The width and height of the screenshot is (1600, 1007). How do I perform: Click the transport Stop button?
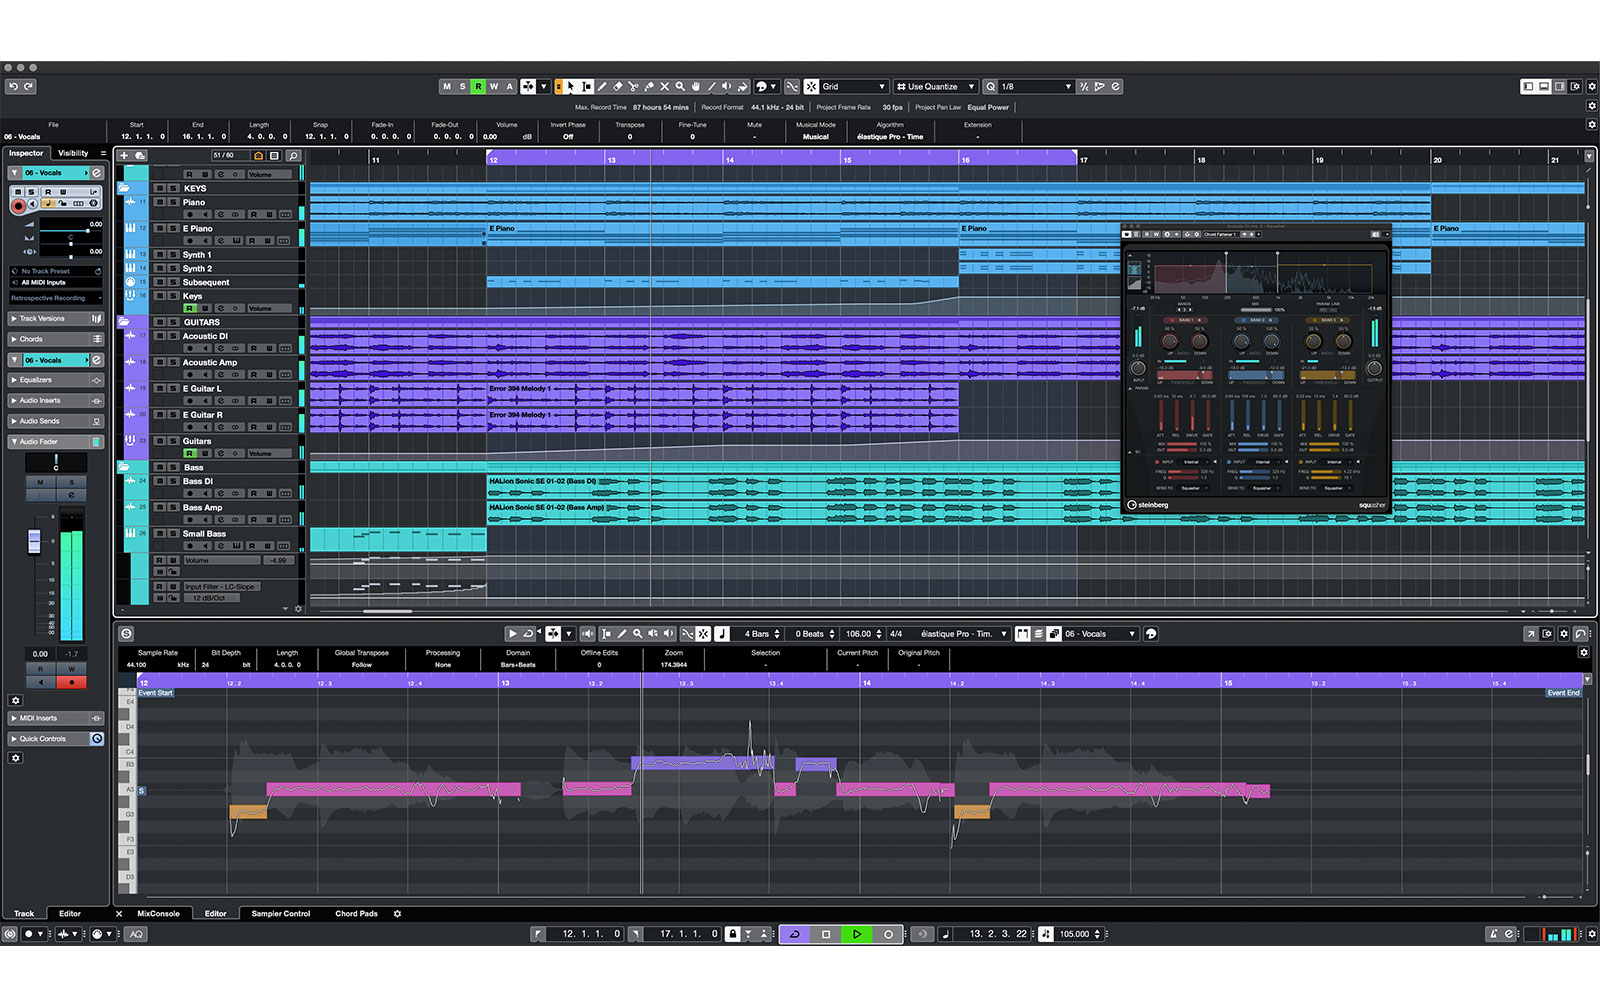click(826, 934)
